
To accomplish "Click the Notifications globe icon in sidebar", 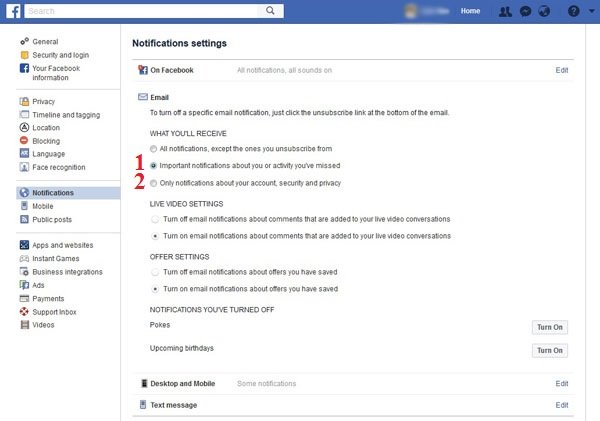I will click(24, 193).
